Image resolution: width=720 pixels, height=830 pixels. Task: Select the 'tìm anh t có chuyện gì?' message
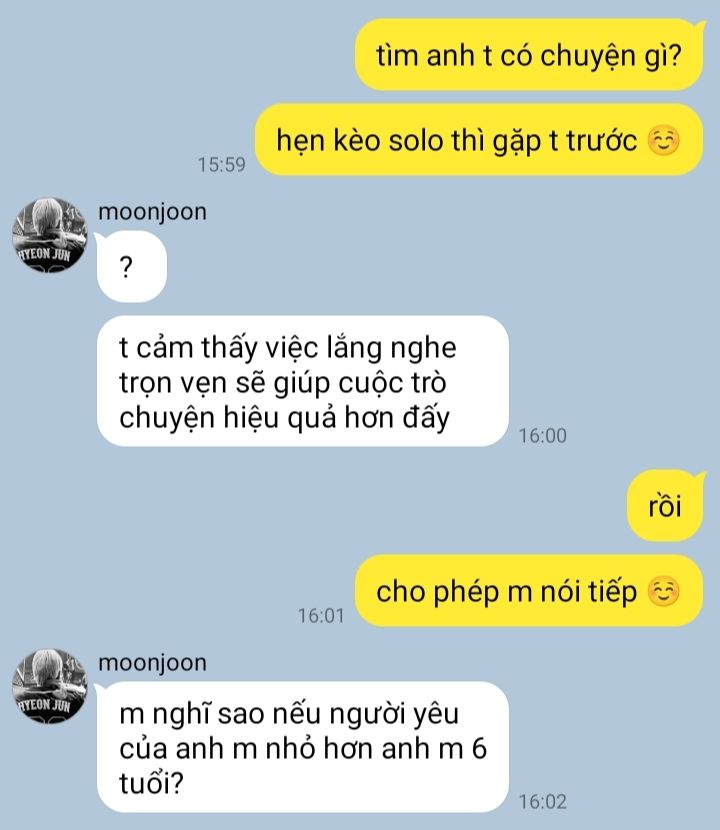(x=529, y=55)
